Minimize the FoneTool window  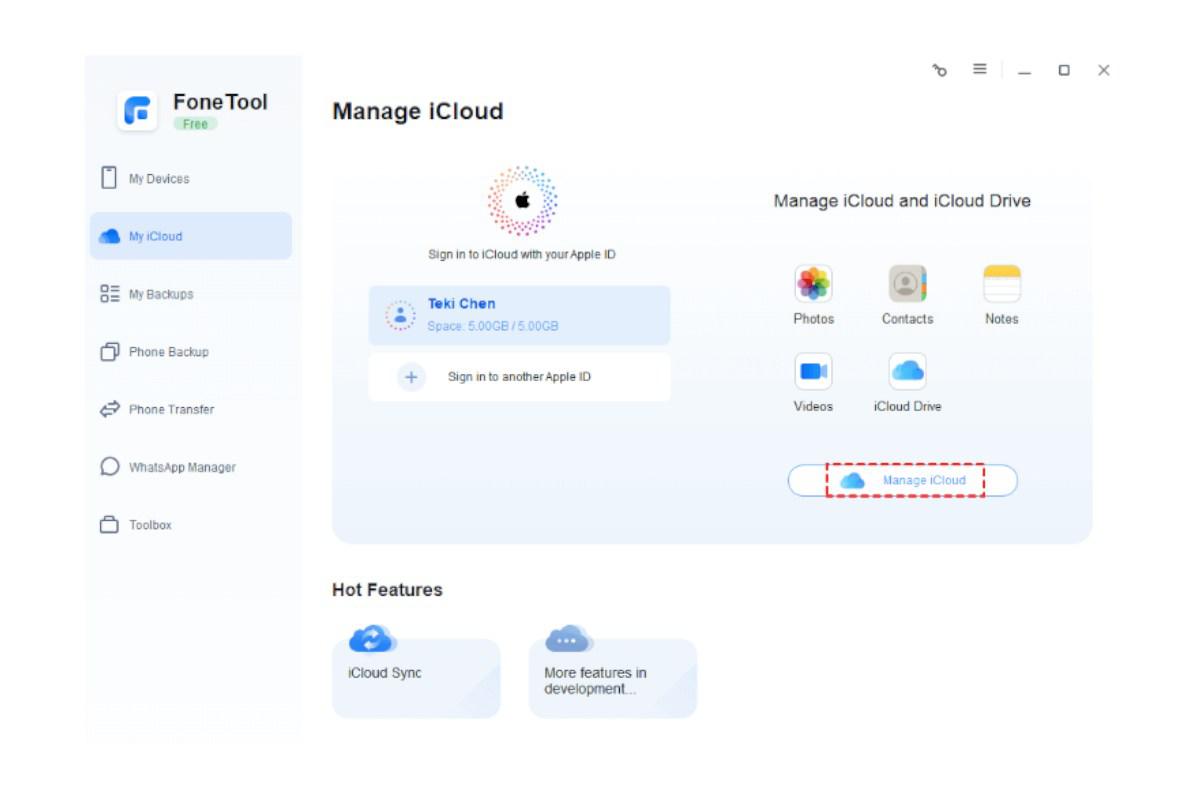[1024, 71]
